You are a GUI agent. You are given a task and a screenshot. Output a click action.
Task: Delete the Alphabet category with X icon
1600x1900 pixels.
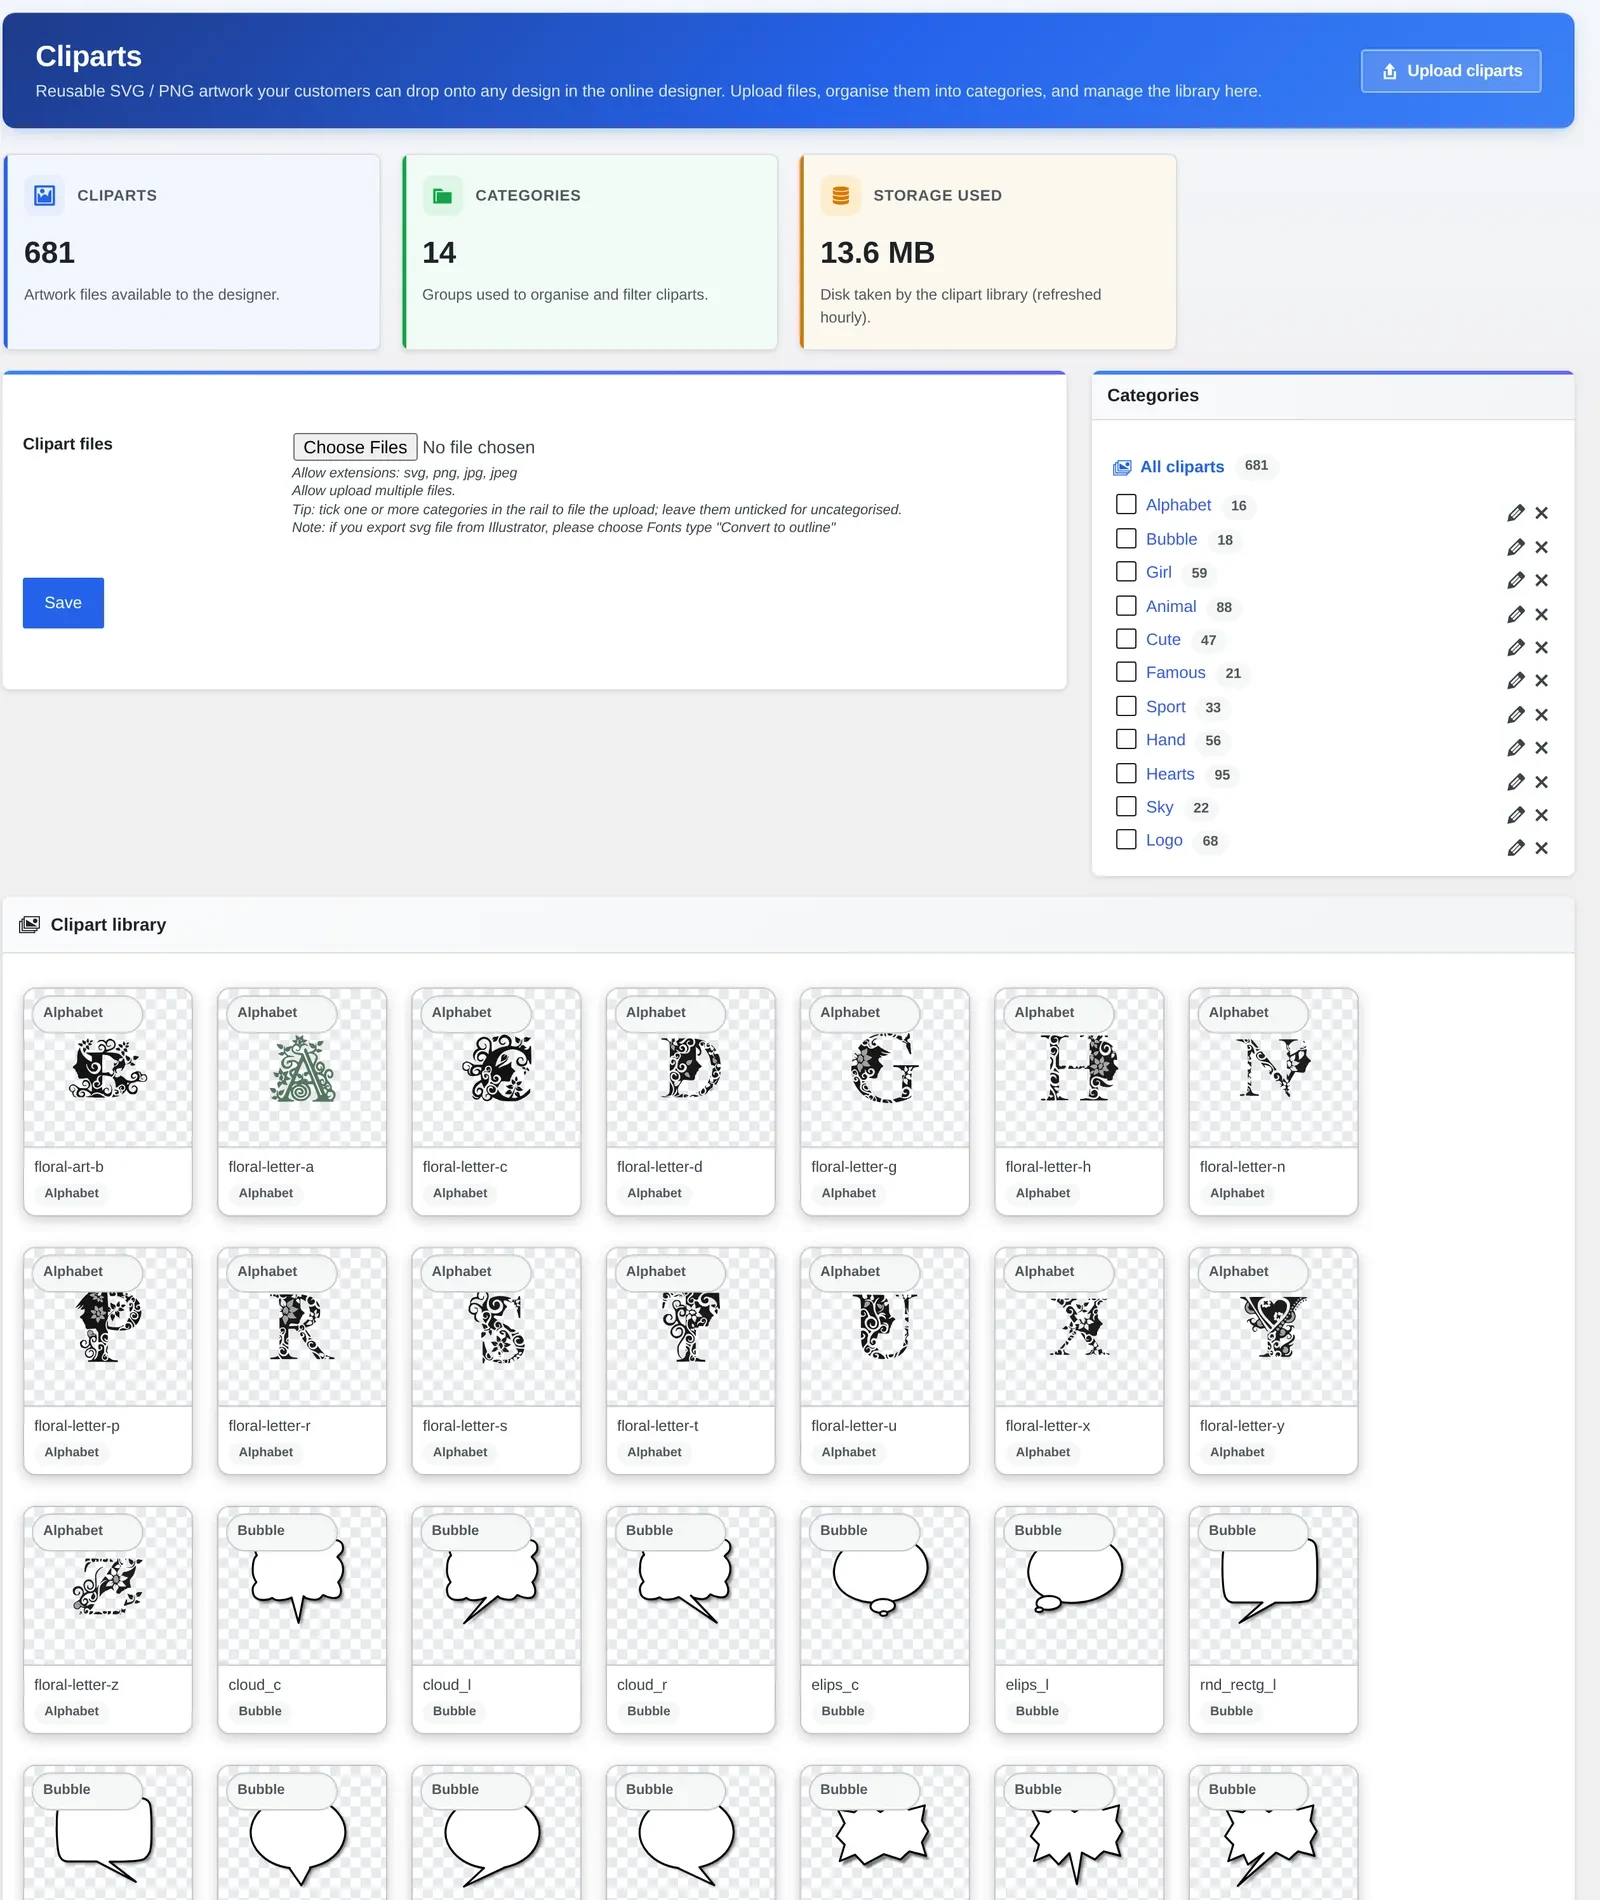click(1542, 513)
